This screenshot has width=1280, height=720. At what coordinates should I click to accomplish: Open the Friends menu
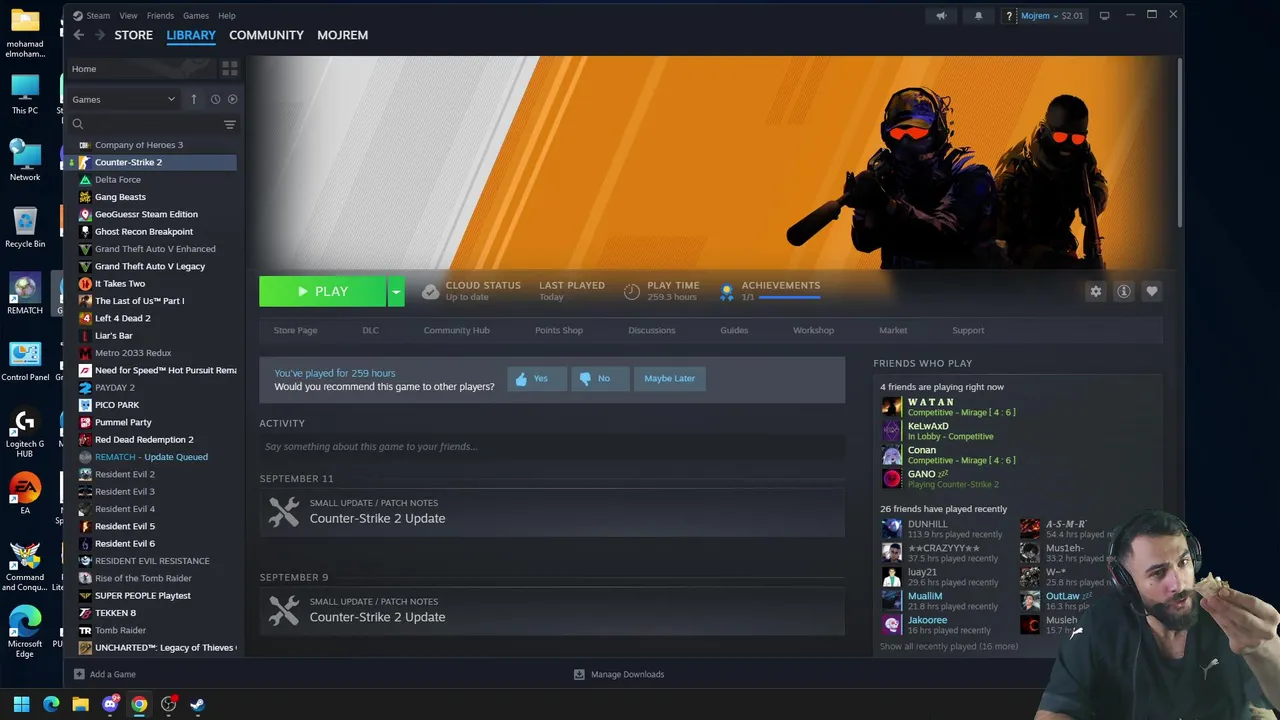coord(160,16)
